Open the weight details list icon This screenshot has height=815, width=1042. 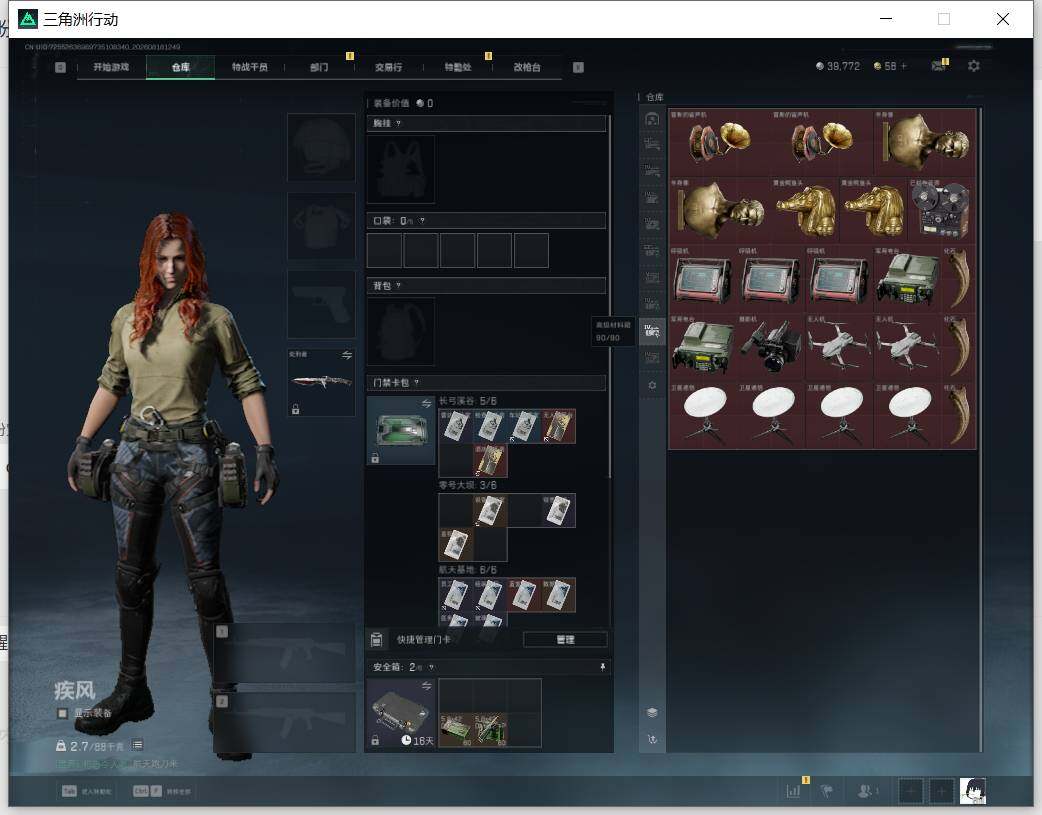(138, 745)
